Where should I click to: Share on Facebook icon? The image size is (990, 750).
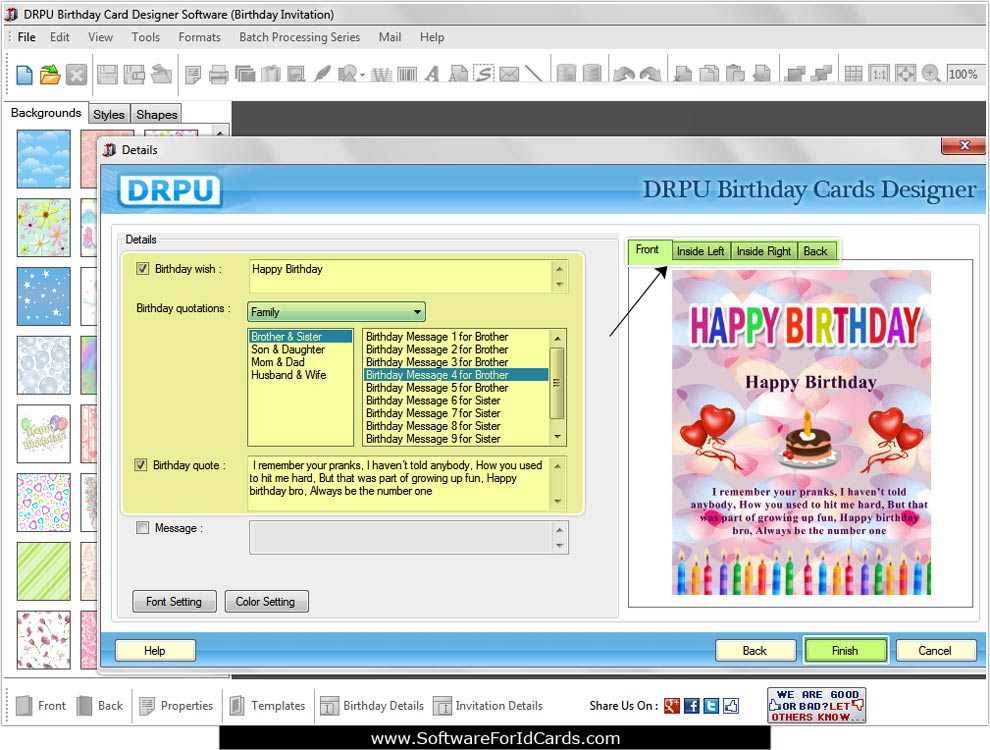(x=691, y=706)
